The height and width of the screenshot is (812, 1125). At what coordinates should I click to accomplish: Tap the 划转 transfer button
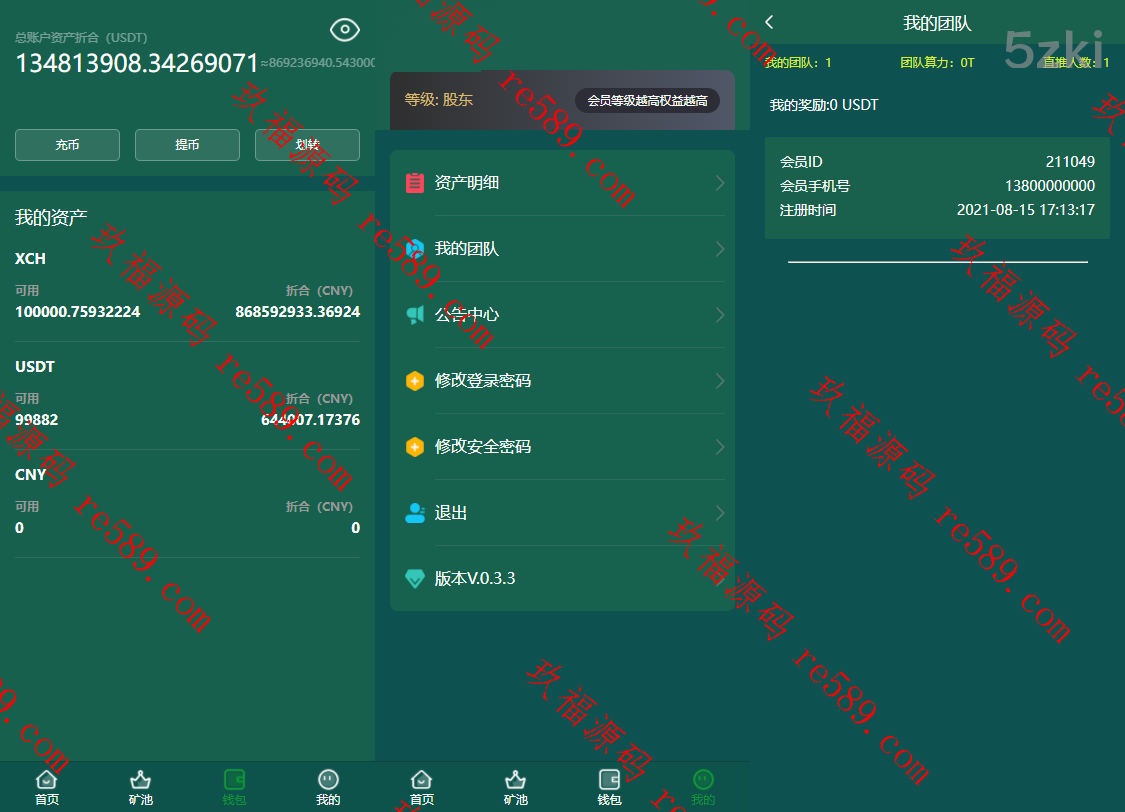pos(307,145)
